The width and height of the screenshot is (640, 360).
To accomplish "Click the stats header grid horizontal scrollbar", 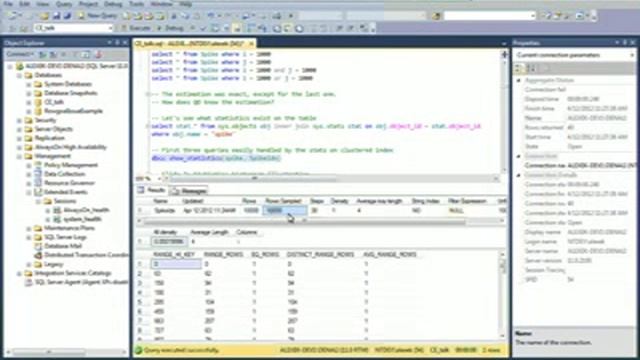I will pyautogui.click(x=304, y=221).
